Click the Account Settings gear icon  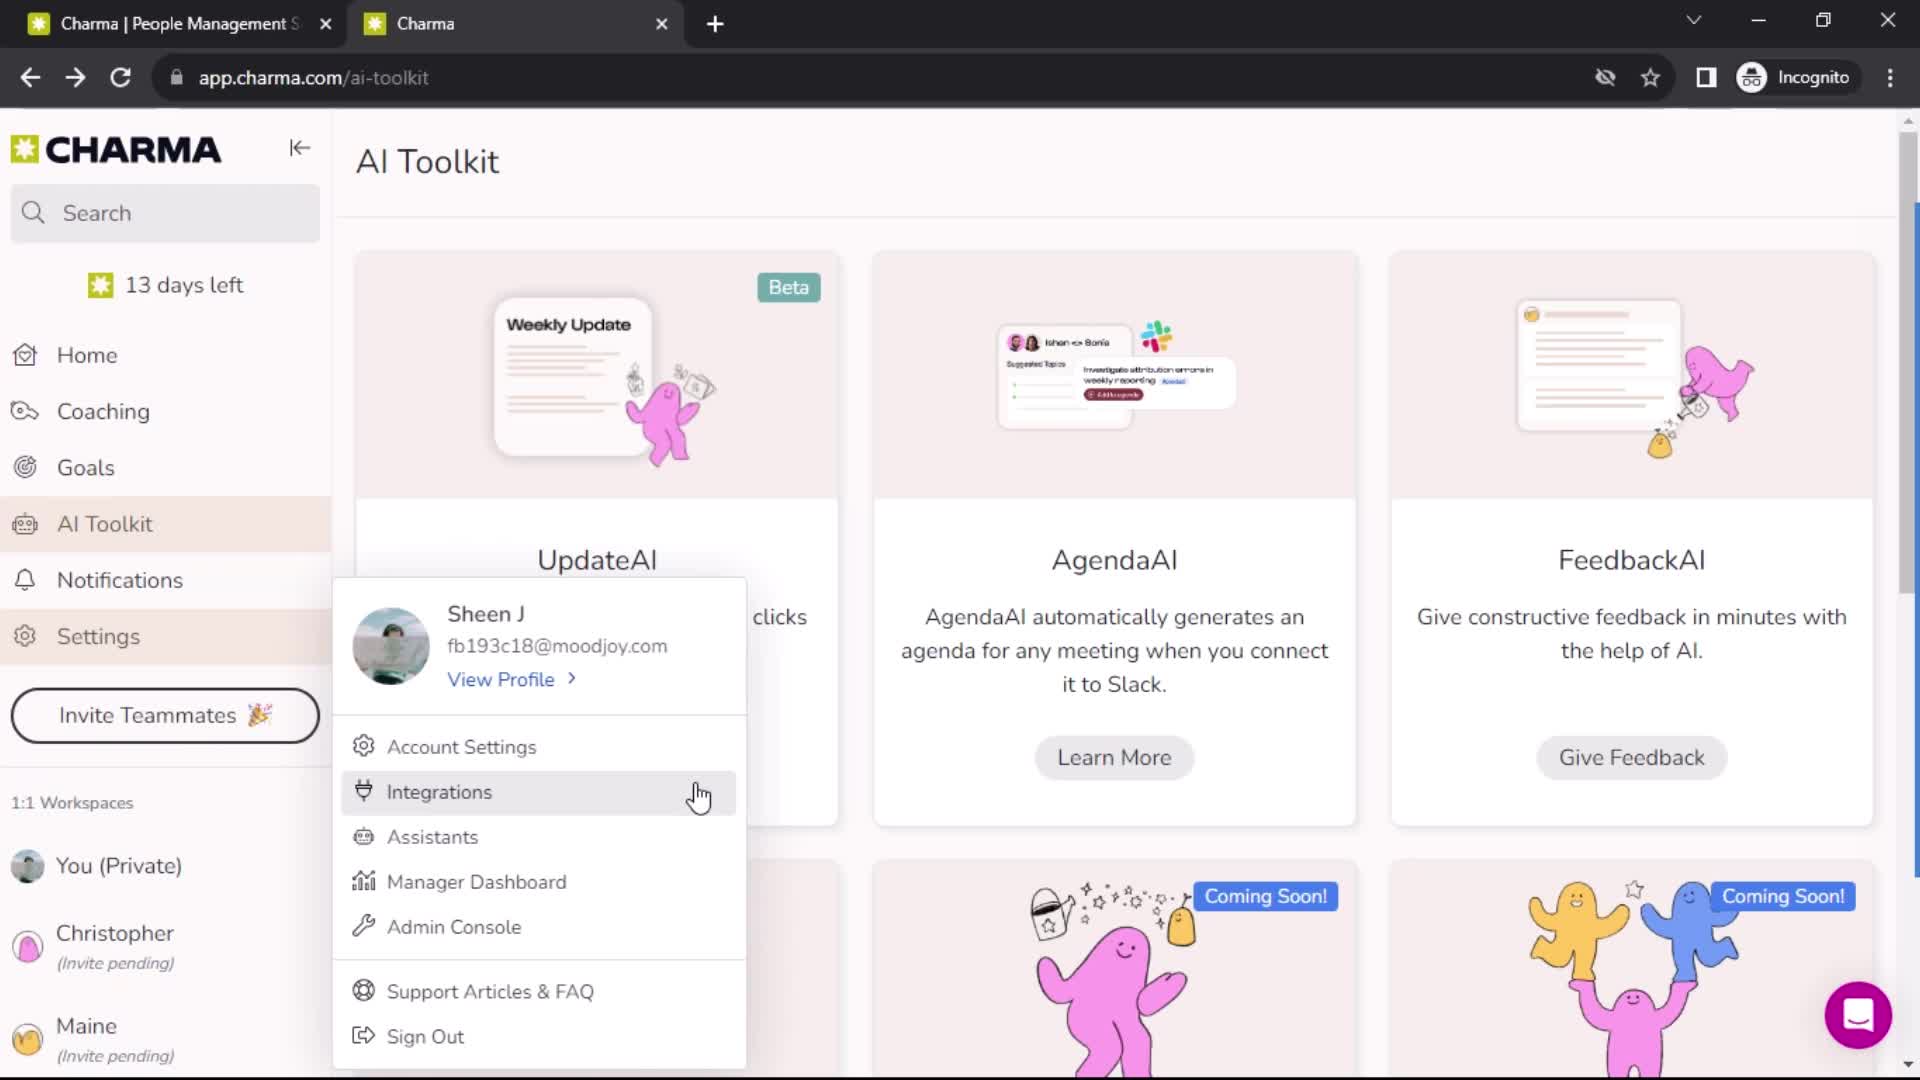[364, 746]
